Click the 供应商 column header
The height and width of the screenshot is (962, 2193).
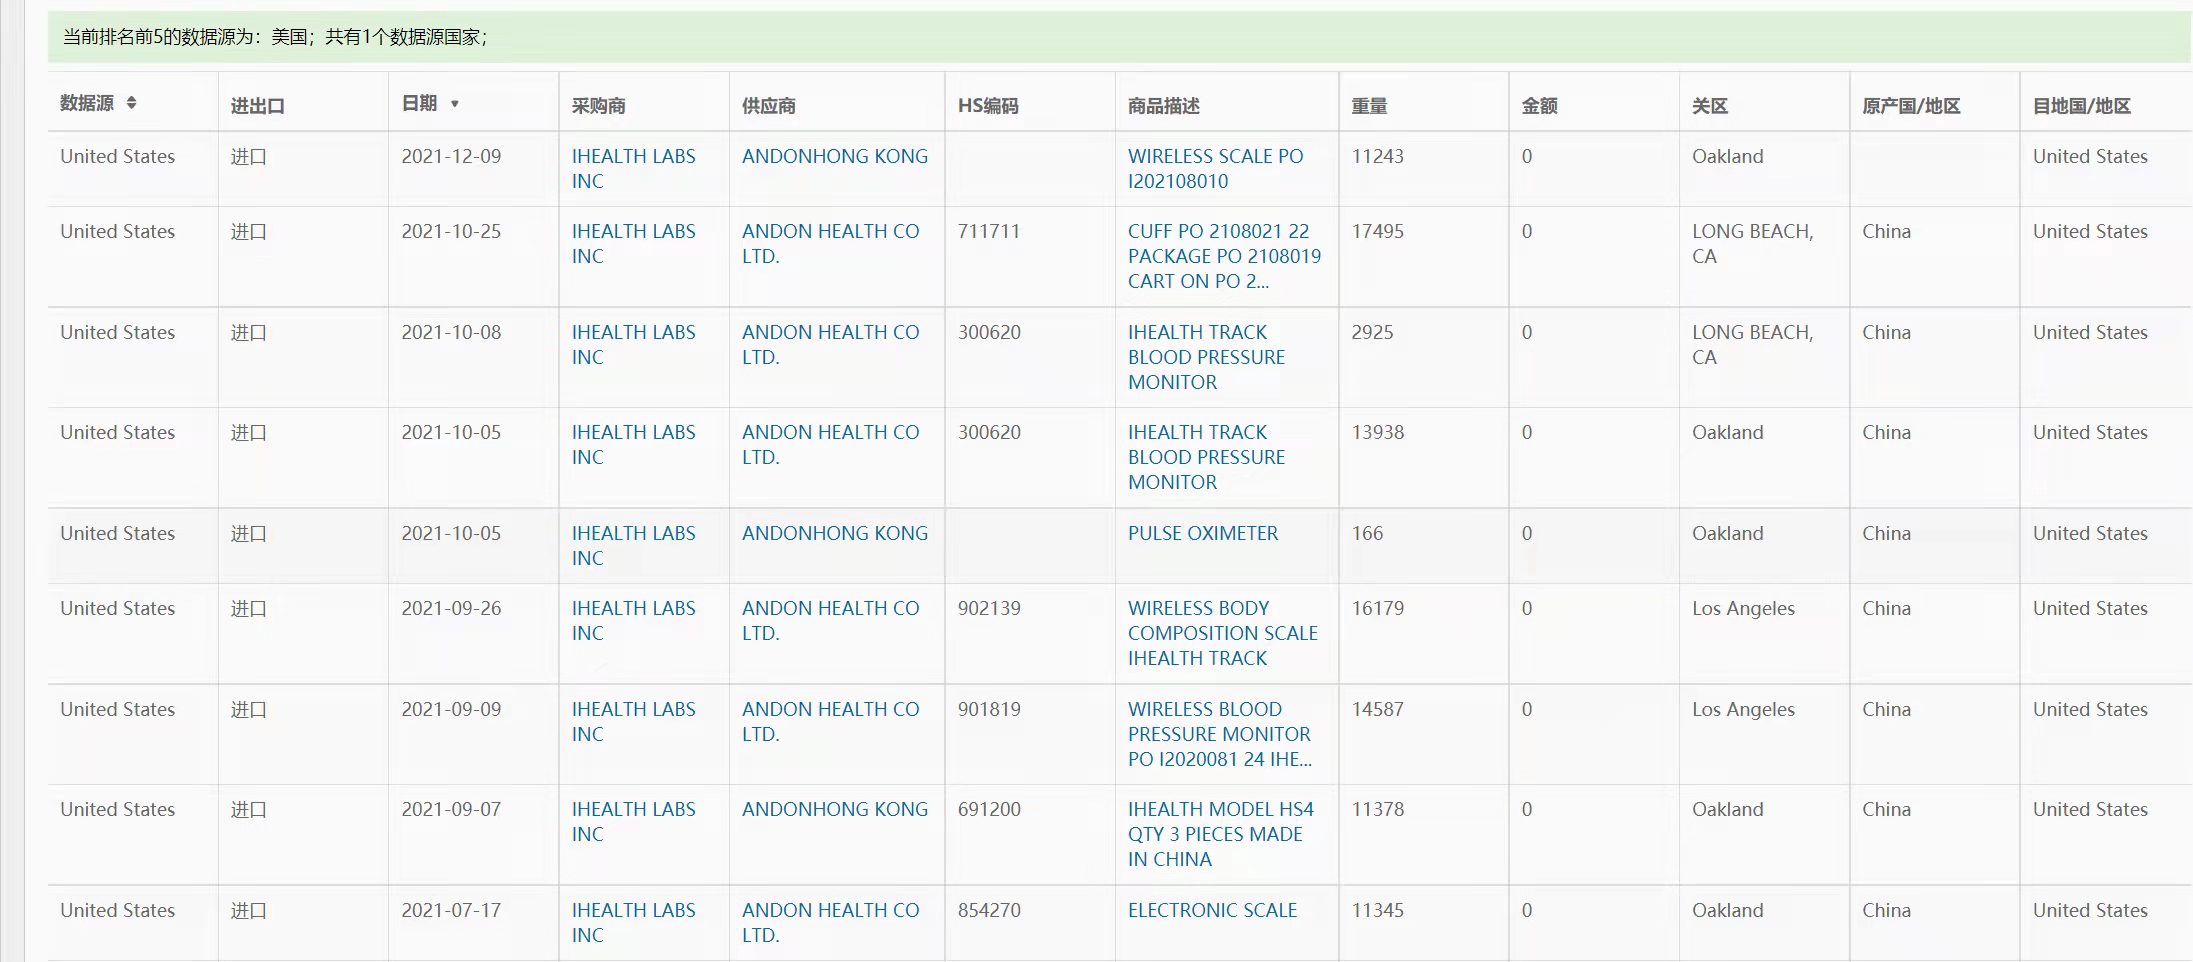[768, 105]
